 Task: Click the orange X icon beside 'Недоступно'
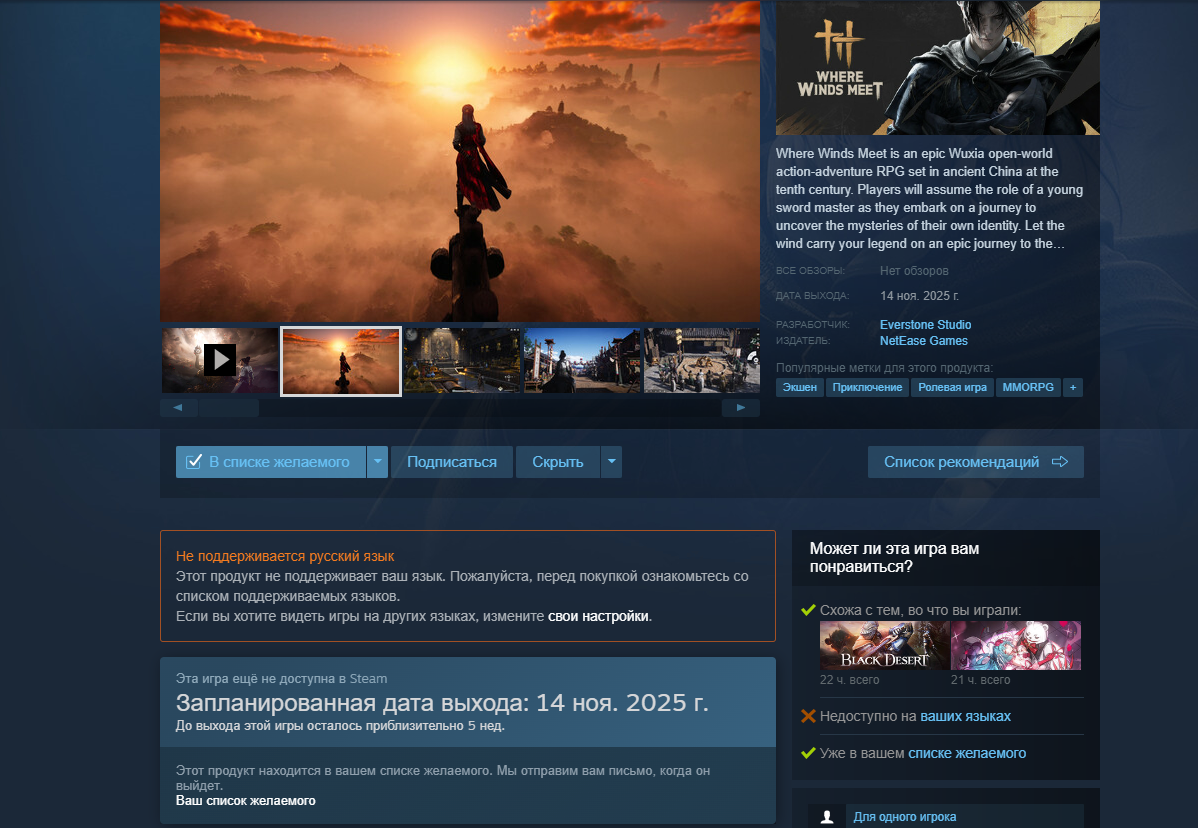808,716
